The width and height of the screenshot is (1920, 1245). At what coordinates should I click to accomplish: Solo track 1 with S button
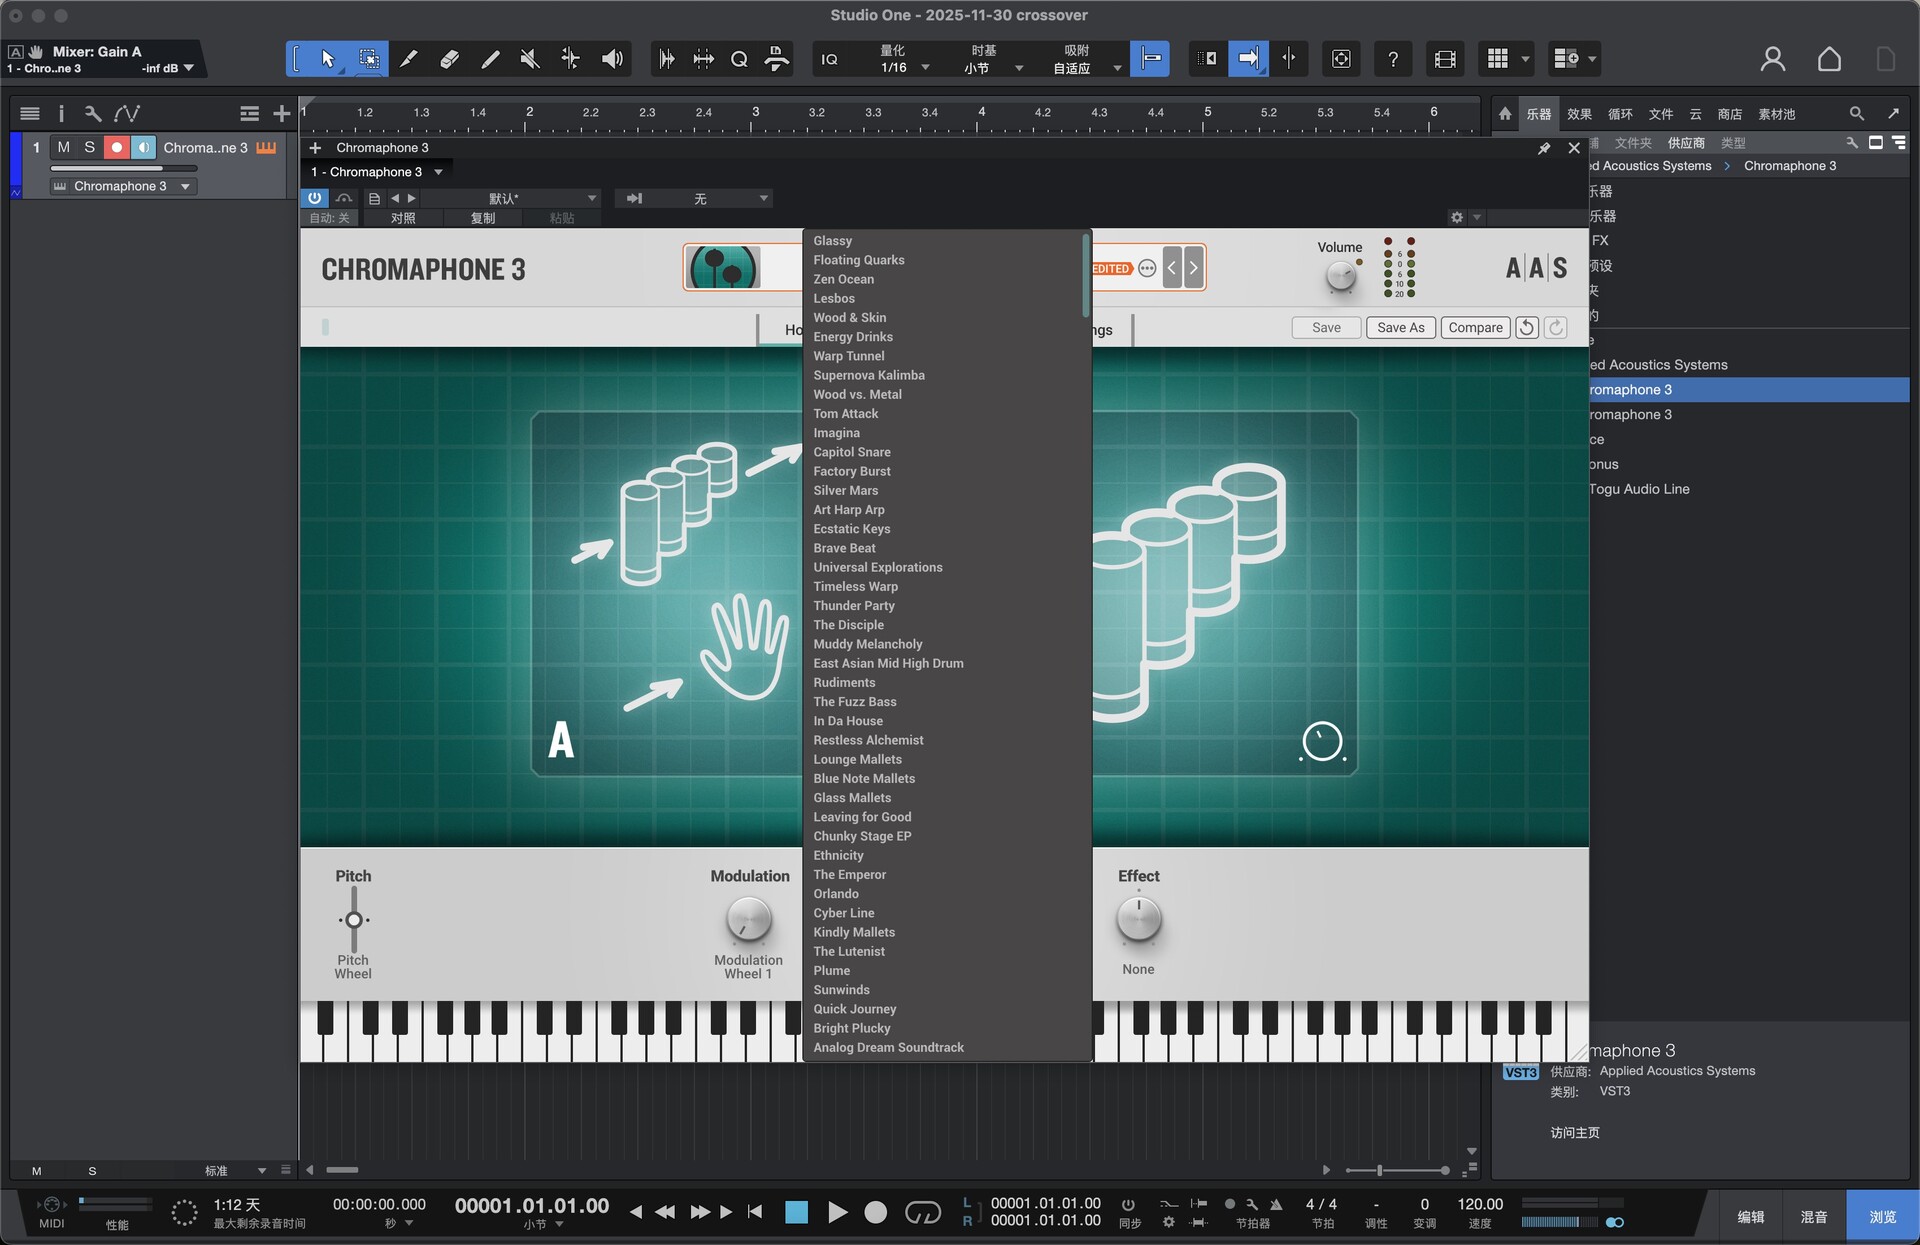[x=90, y=147]
